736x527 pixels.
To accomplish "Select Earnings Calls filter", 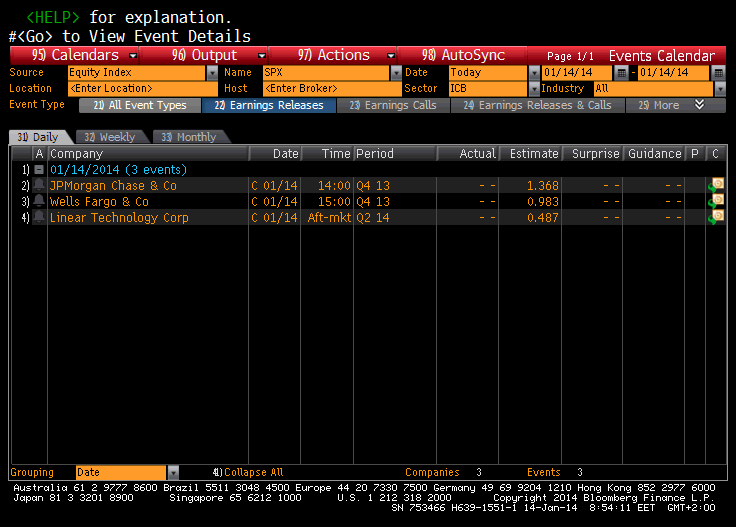I will click(393, 105).
